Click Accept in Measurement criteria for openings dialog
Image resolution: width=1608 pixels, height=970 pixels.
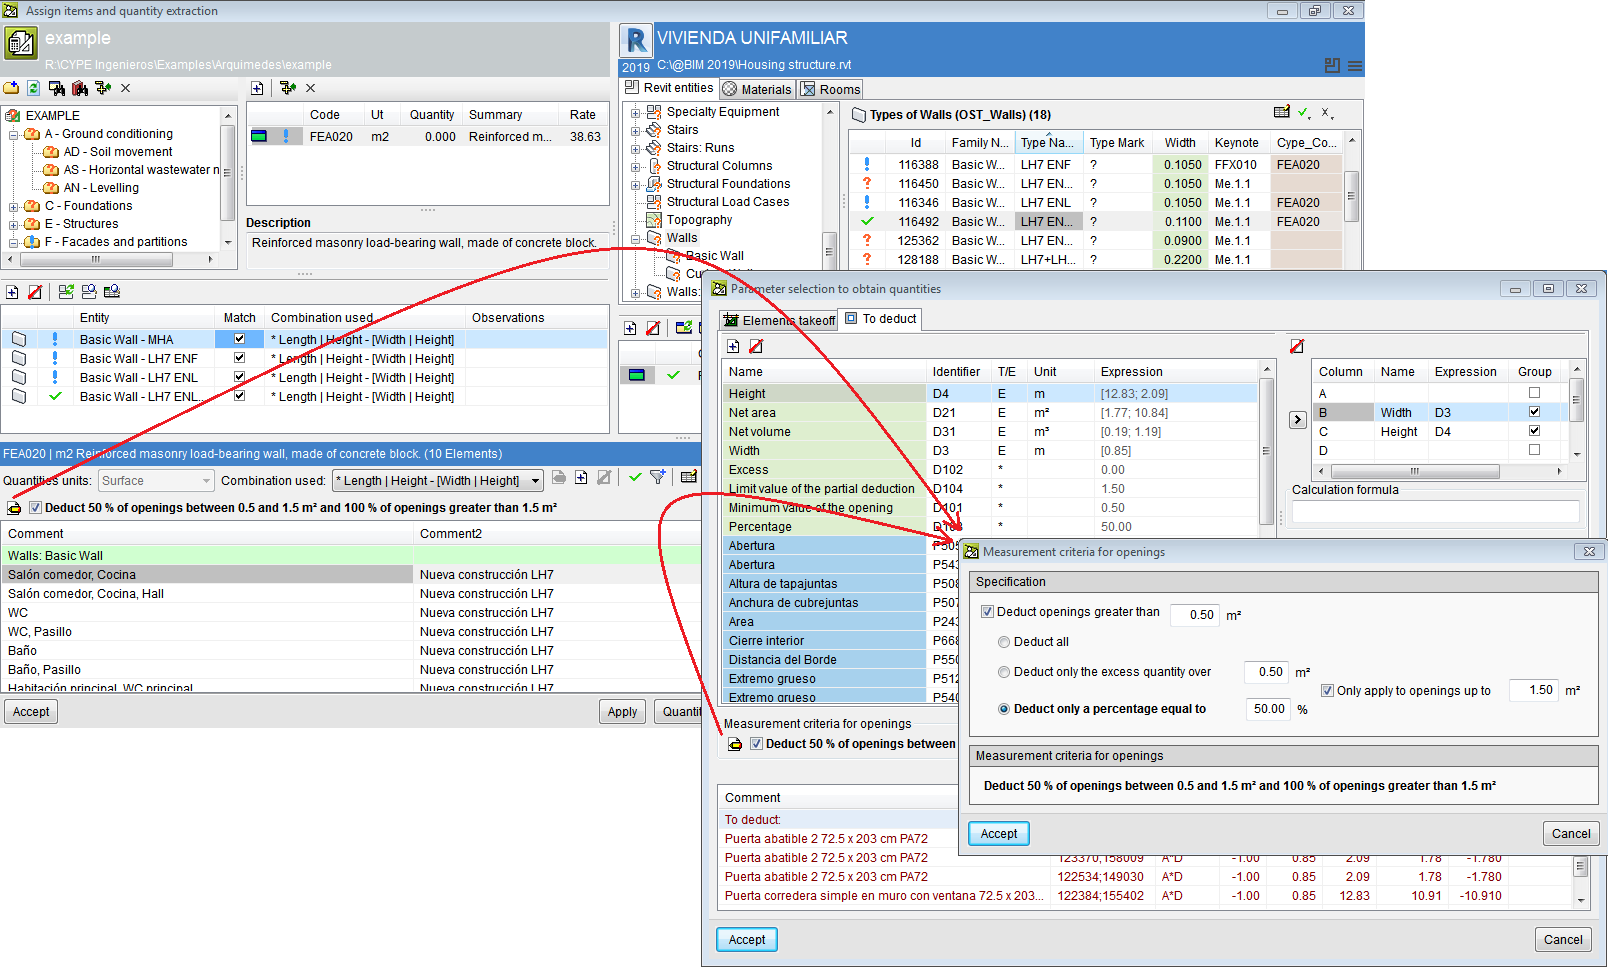999,834
